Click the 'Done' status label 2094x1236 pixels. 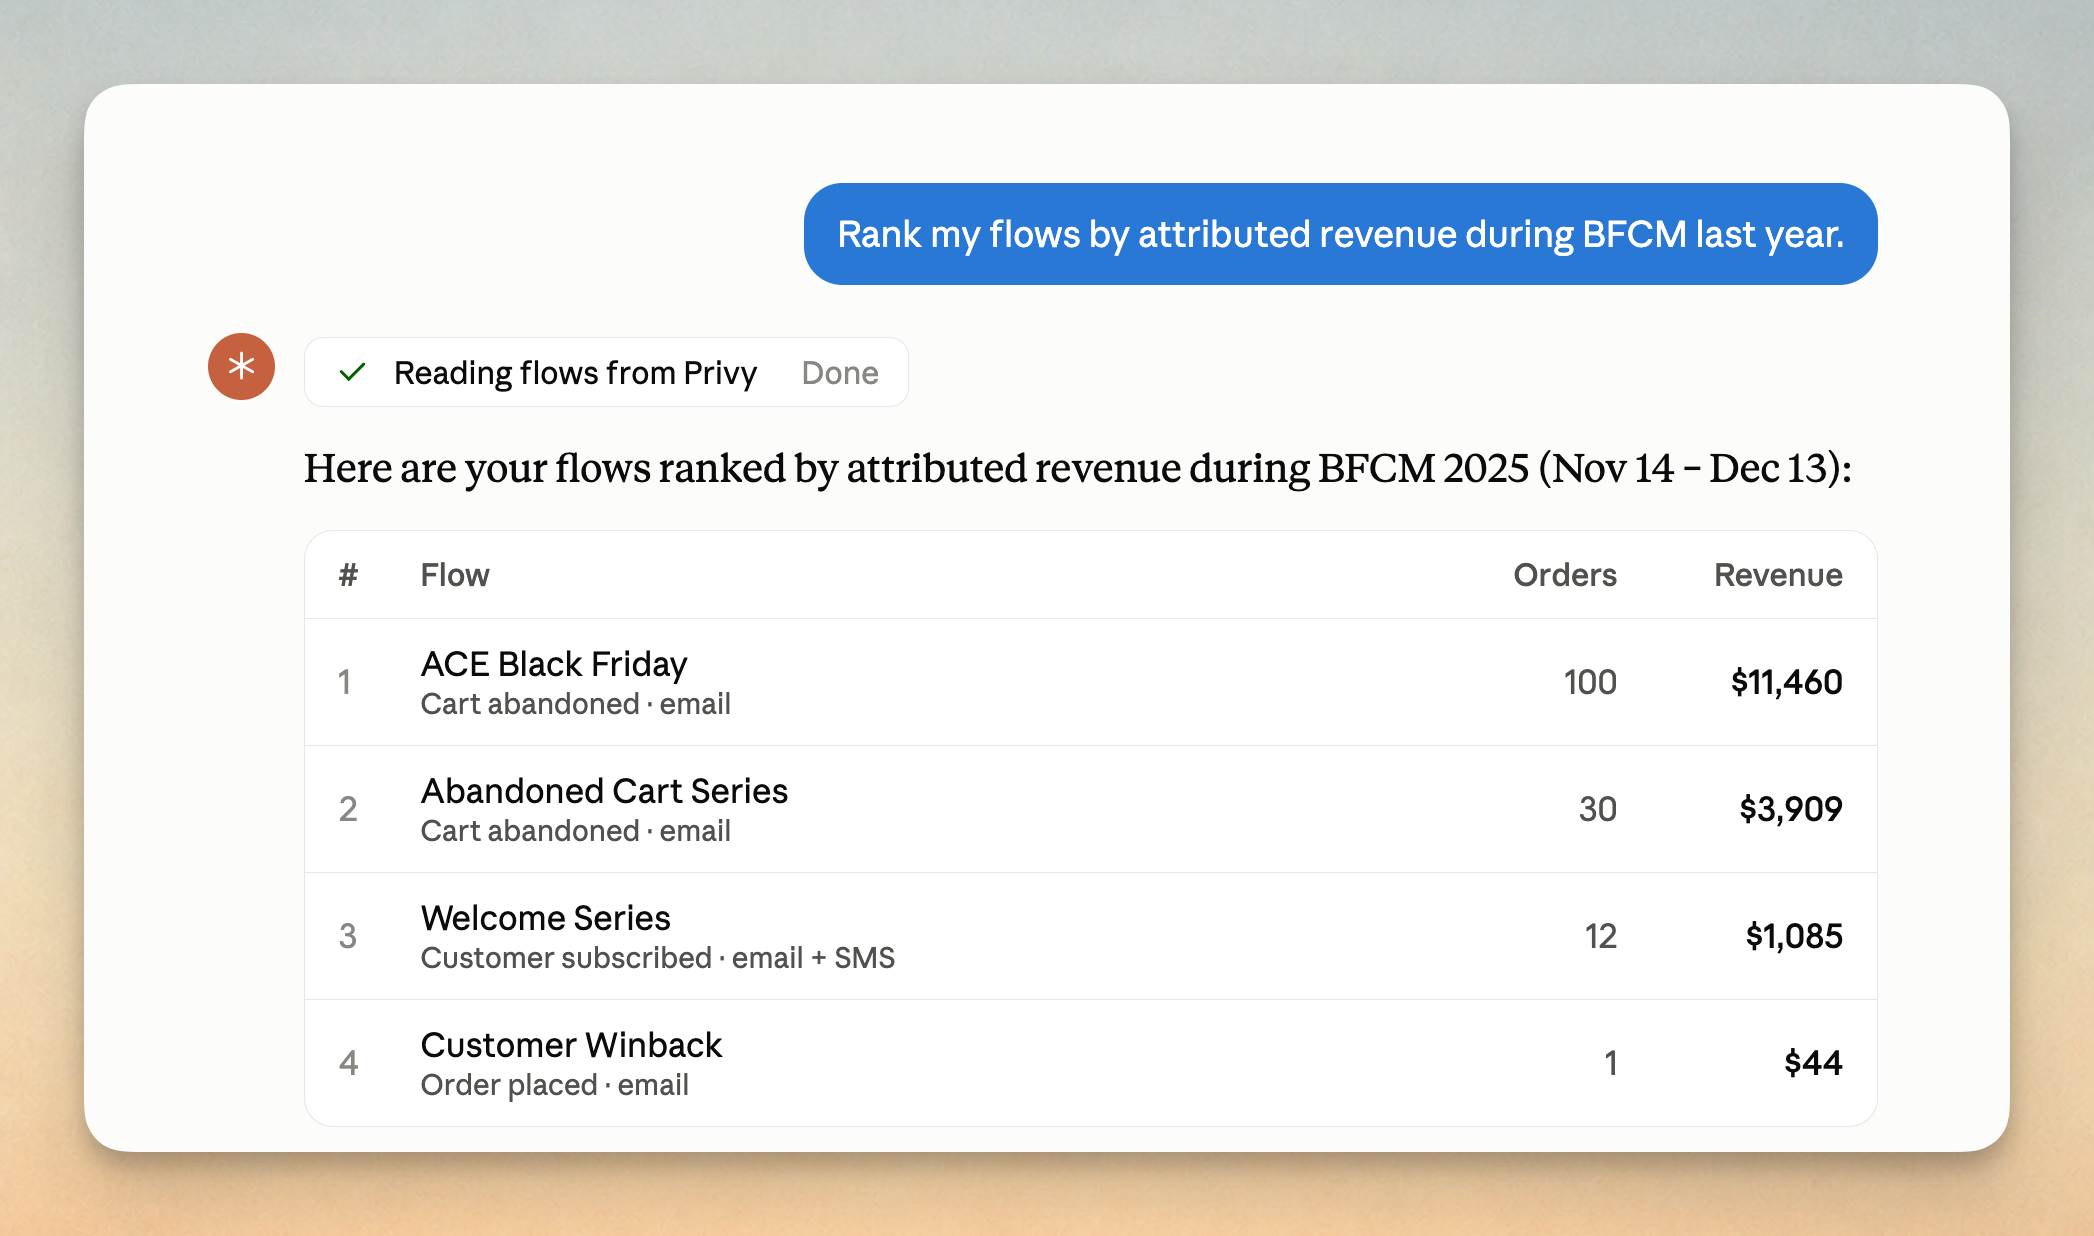(x=840, y=373)
